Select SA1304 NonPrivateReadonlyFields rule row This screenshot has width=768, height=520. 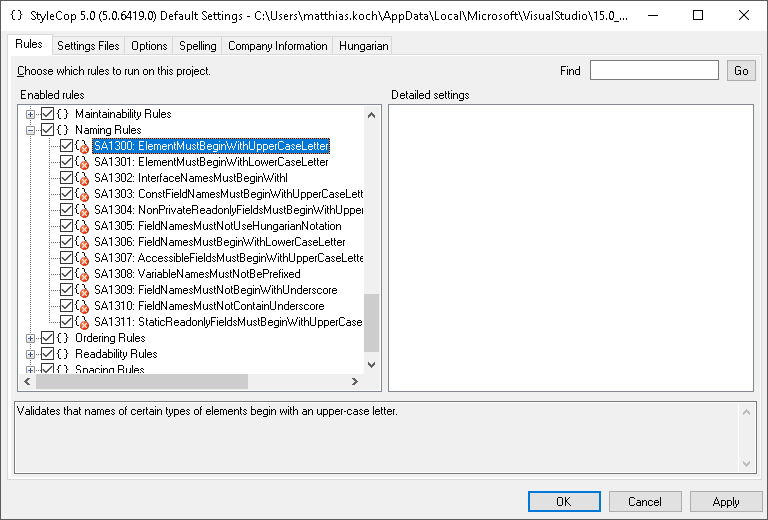click(228, 210)
